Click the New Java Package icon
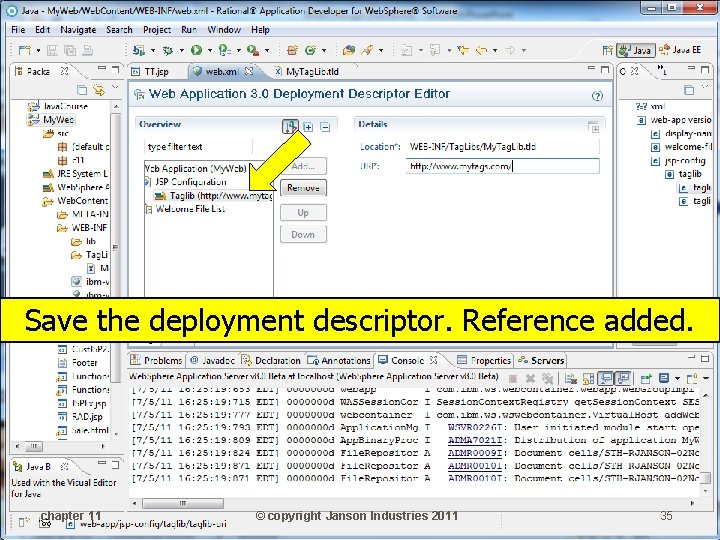The image size is (720, 540). click(292, 50)
